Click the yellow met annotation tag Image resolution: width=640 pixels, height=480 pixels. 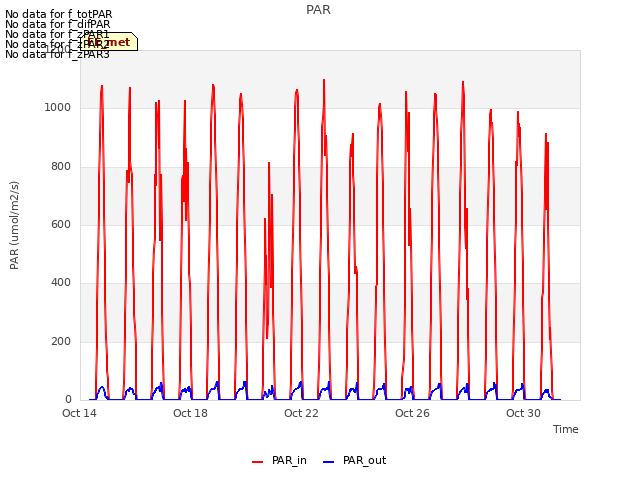[x=109, y=42]
